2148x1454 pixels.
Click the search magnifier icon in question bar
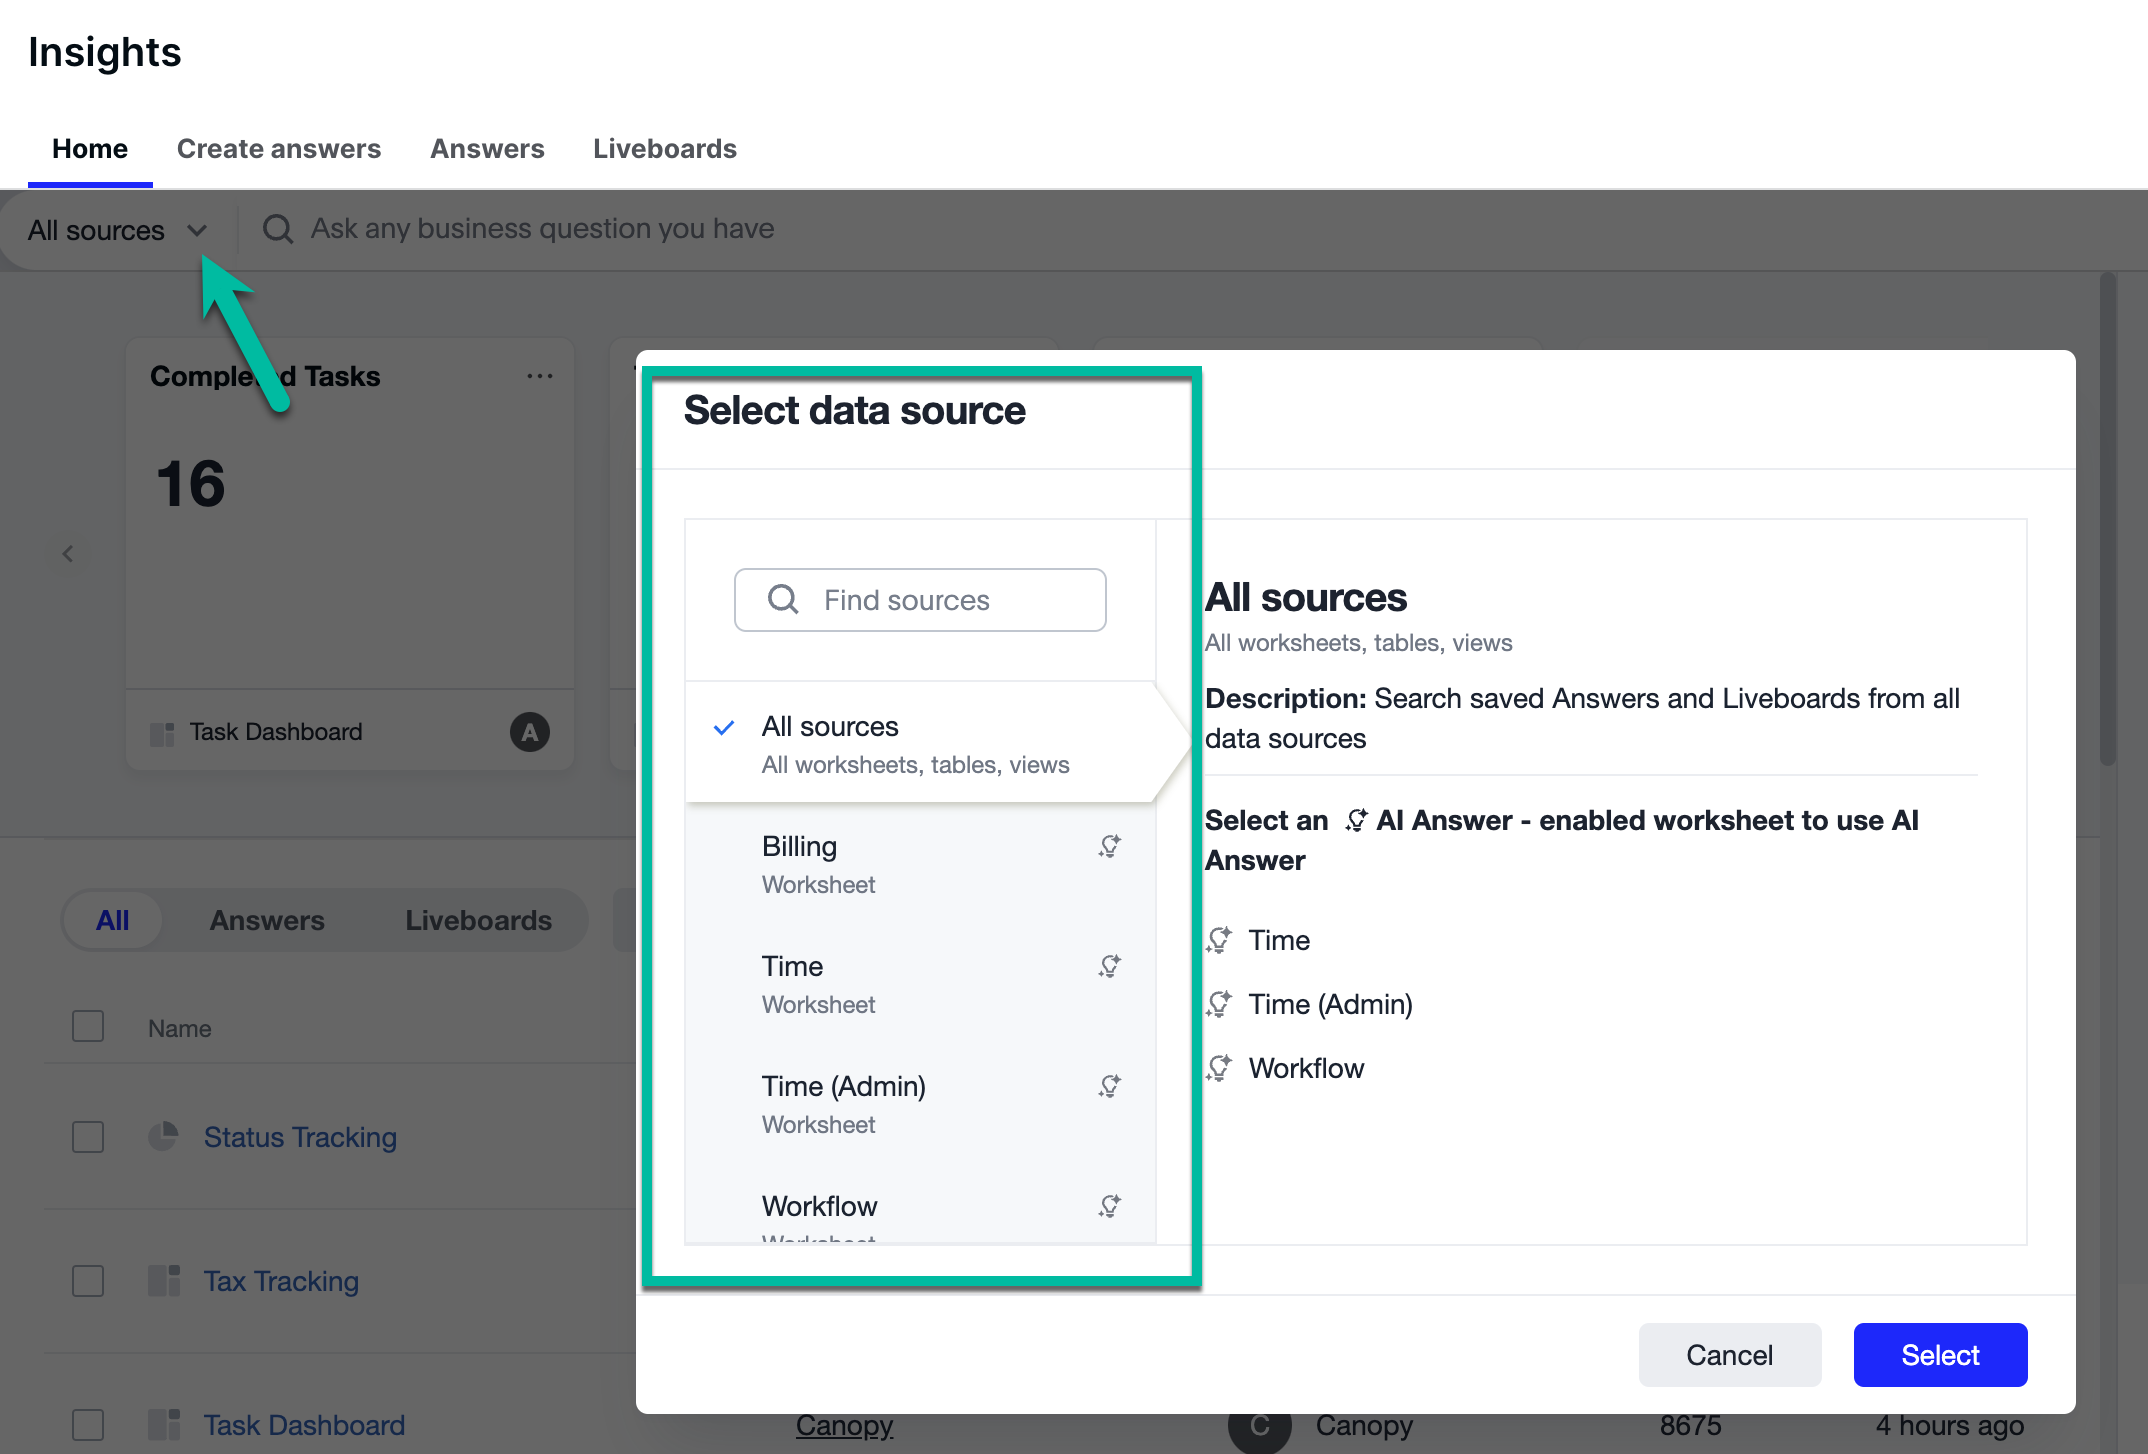tap(277, 229)
